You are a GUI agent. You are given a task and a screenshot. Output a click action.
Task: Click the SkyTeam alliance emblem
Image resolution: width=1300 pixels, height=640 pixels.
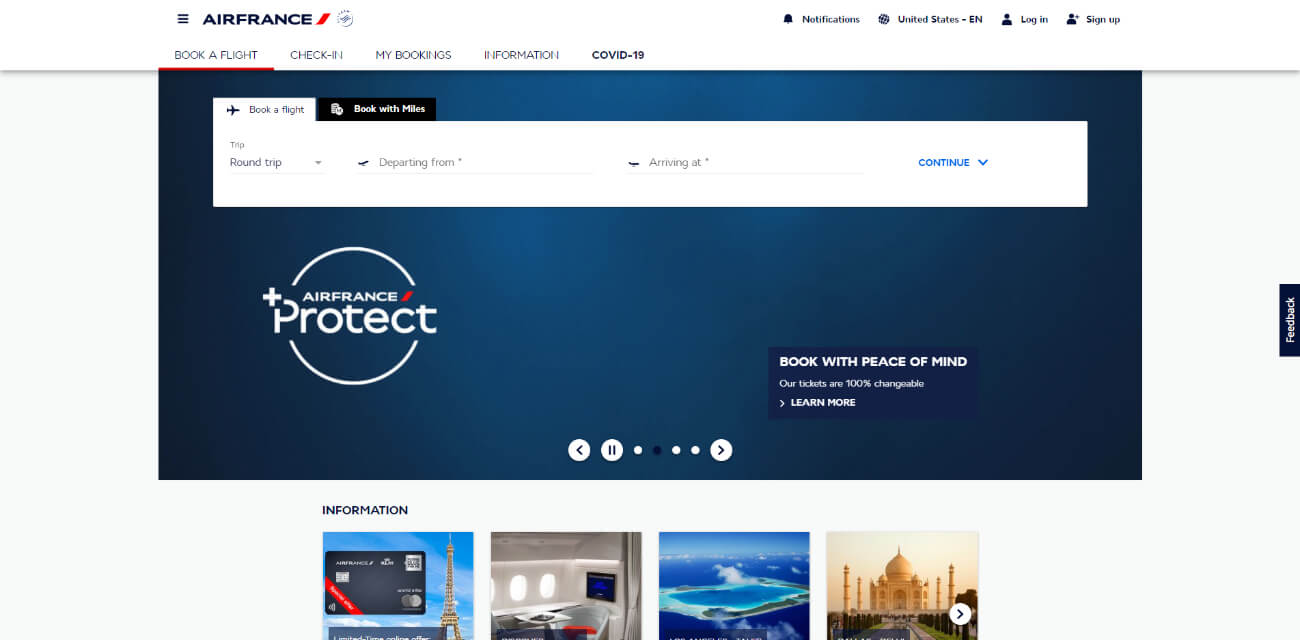[345, 19]
